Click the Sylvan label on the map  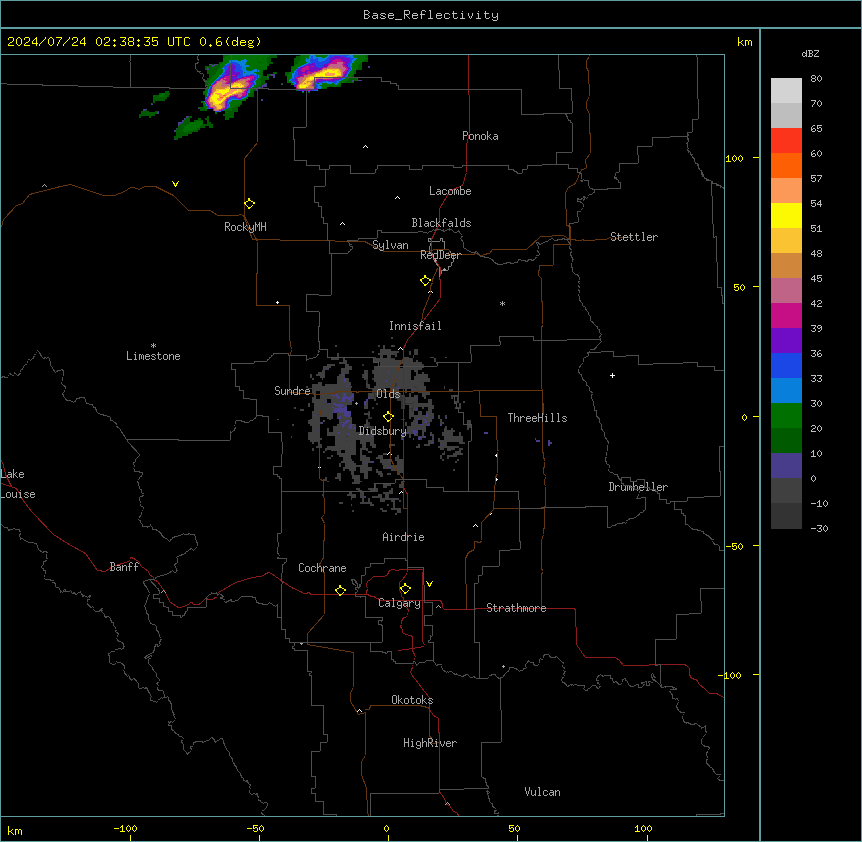pos(390,245)
